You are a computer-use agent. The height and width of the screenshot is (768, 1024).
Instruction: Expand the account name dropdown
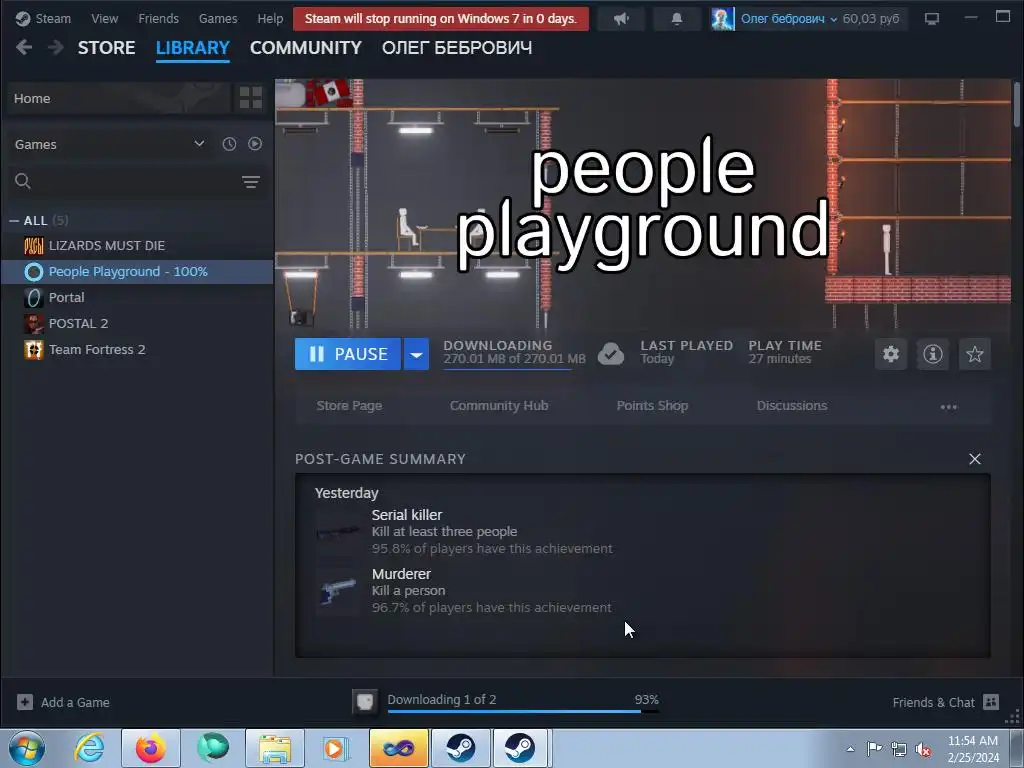point(789,19)
